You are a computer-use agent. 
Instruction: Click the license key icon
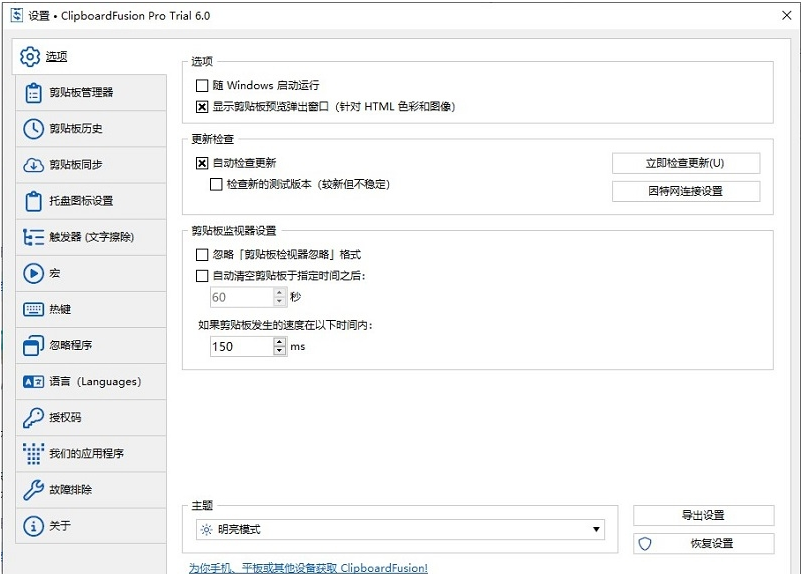pyautogui.click(x=33, y=417)
